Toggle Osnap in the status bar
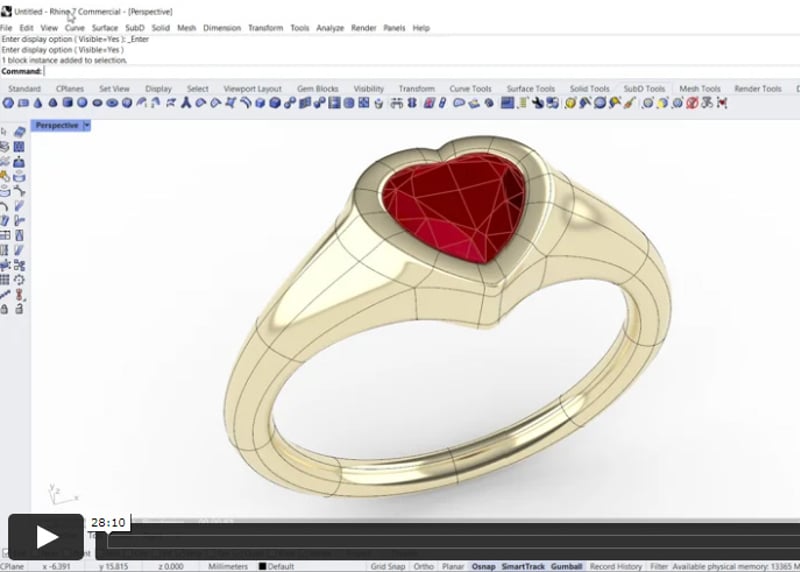Screen dimensions: 800x572 483,566
